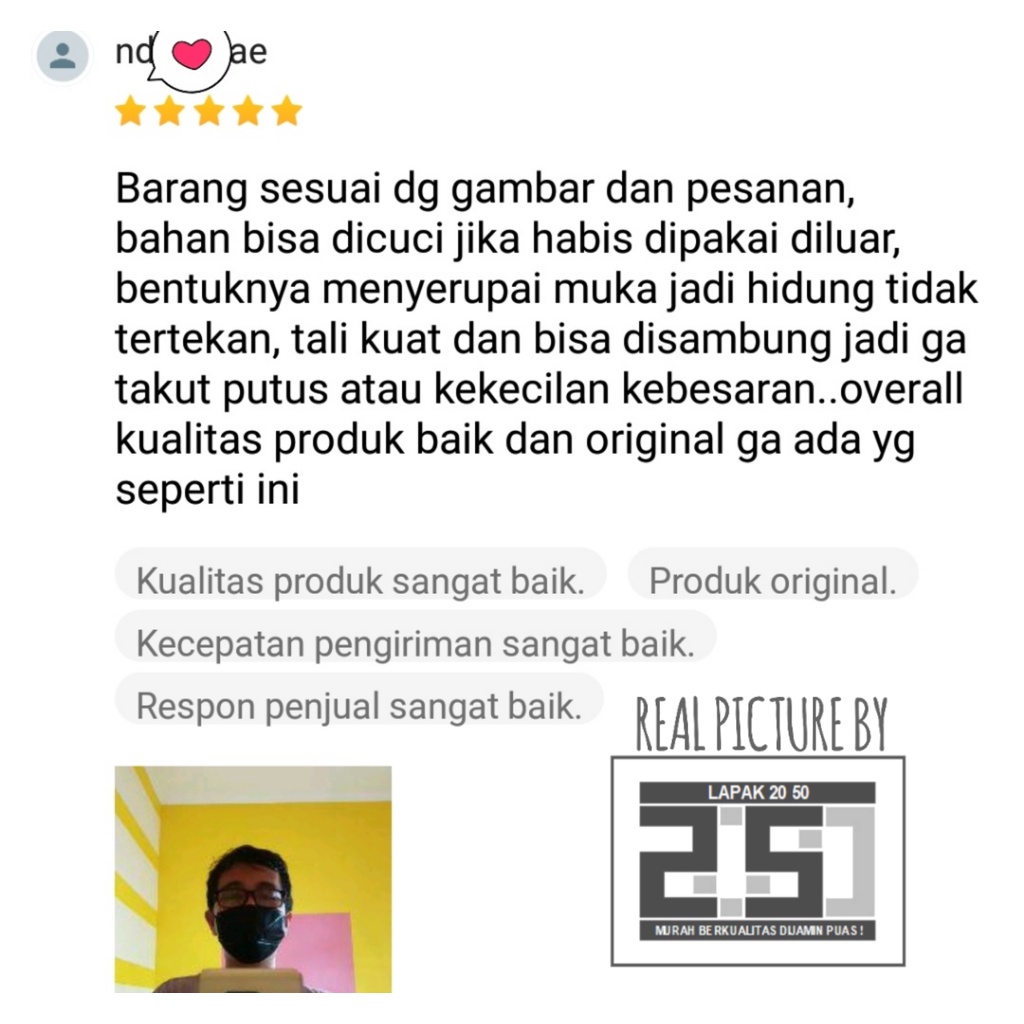Open the review photo of masked man
Image resolution: width=1024 pixels, height=1024 pixels.
(253, 879)
